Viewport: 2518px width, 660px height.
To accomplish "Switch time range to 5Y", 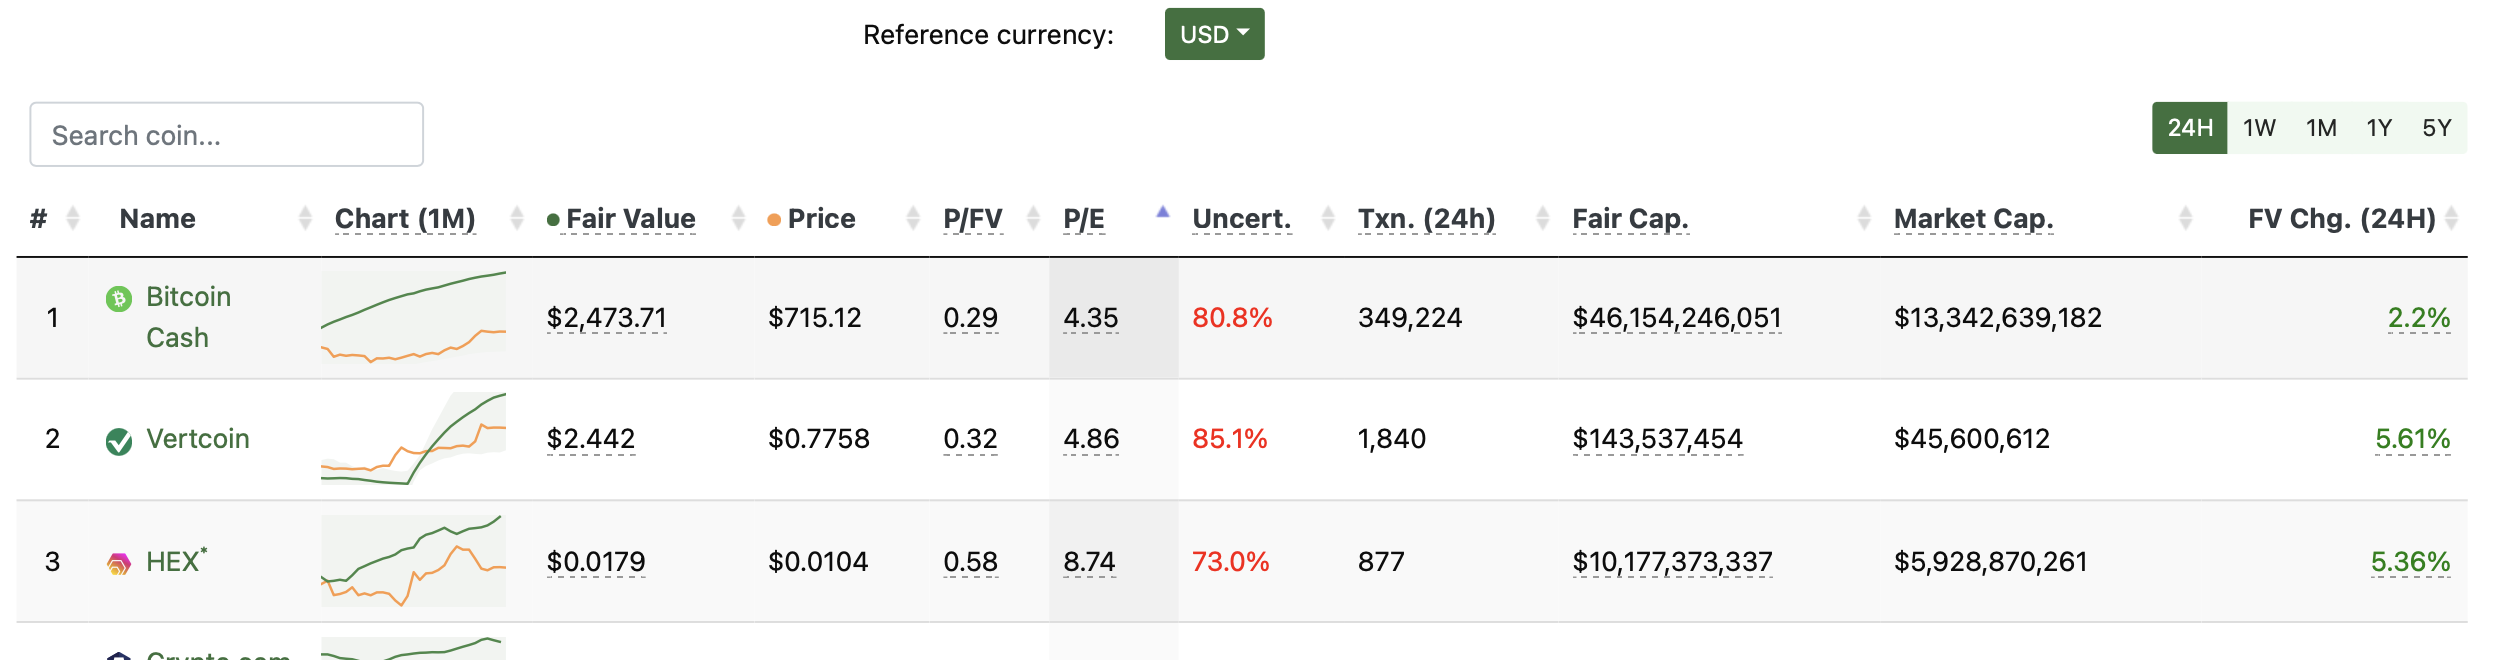I will click(2436, 128).
